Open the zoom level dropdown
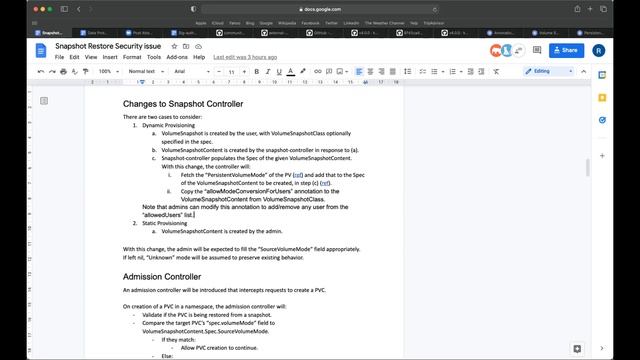This screenshot has height=360, width=640. tap(109, 71)
